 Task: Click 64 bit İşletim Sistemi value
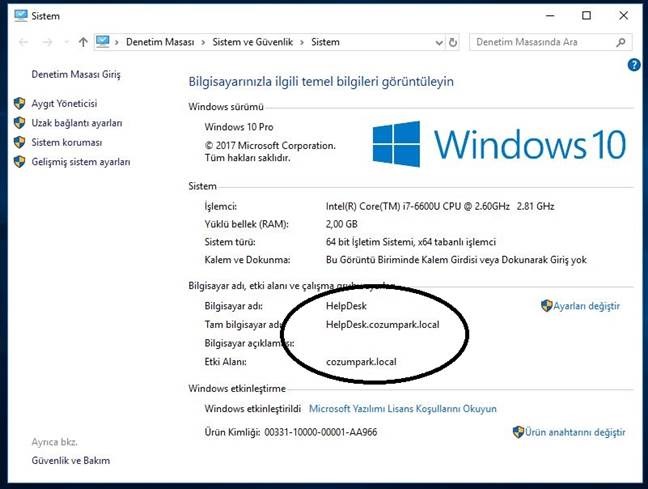(411, 242)
